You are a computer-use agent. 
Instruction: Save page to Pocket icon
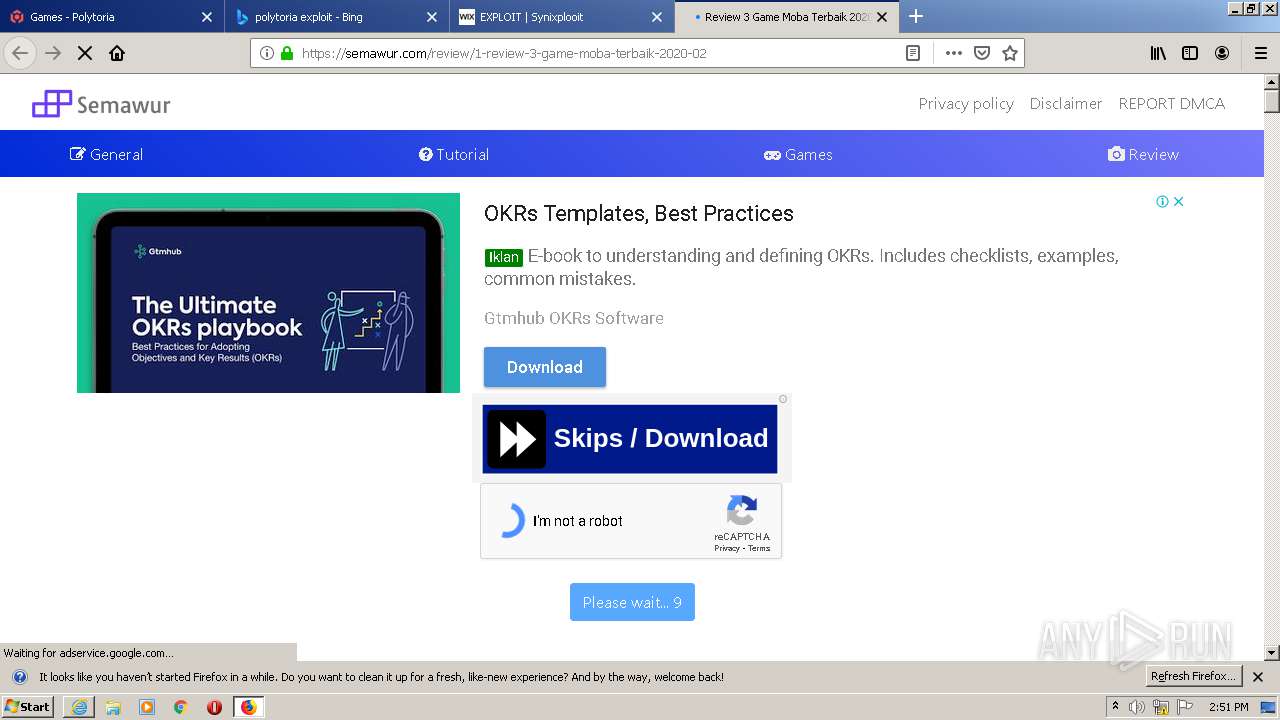pyautogui.click(x=982, y=53)
